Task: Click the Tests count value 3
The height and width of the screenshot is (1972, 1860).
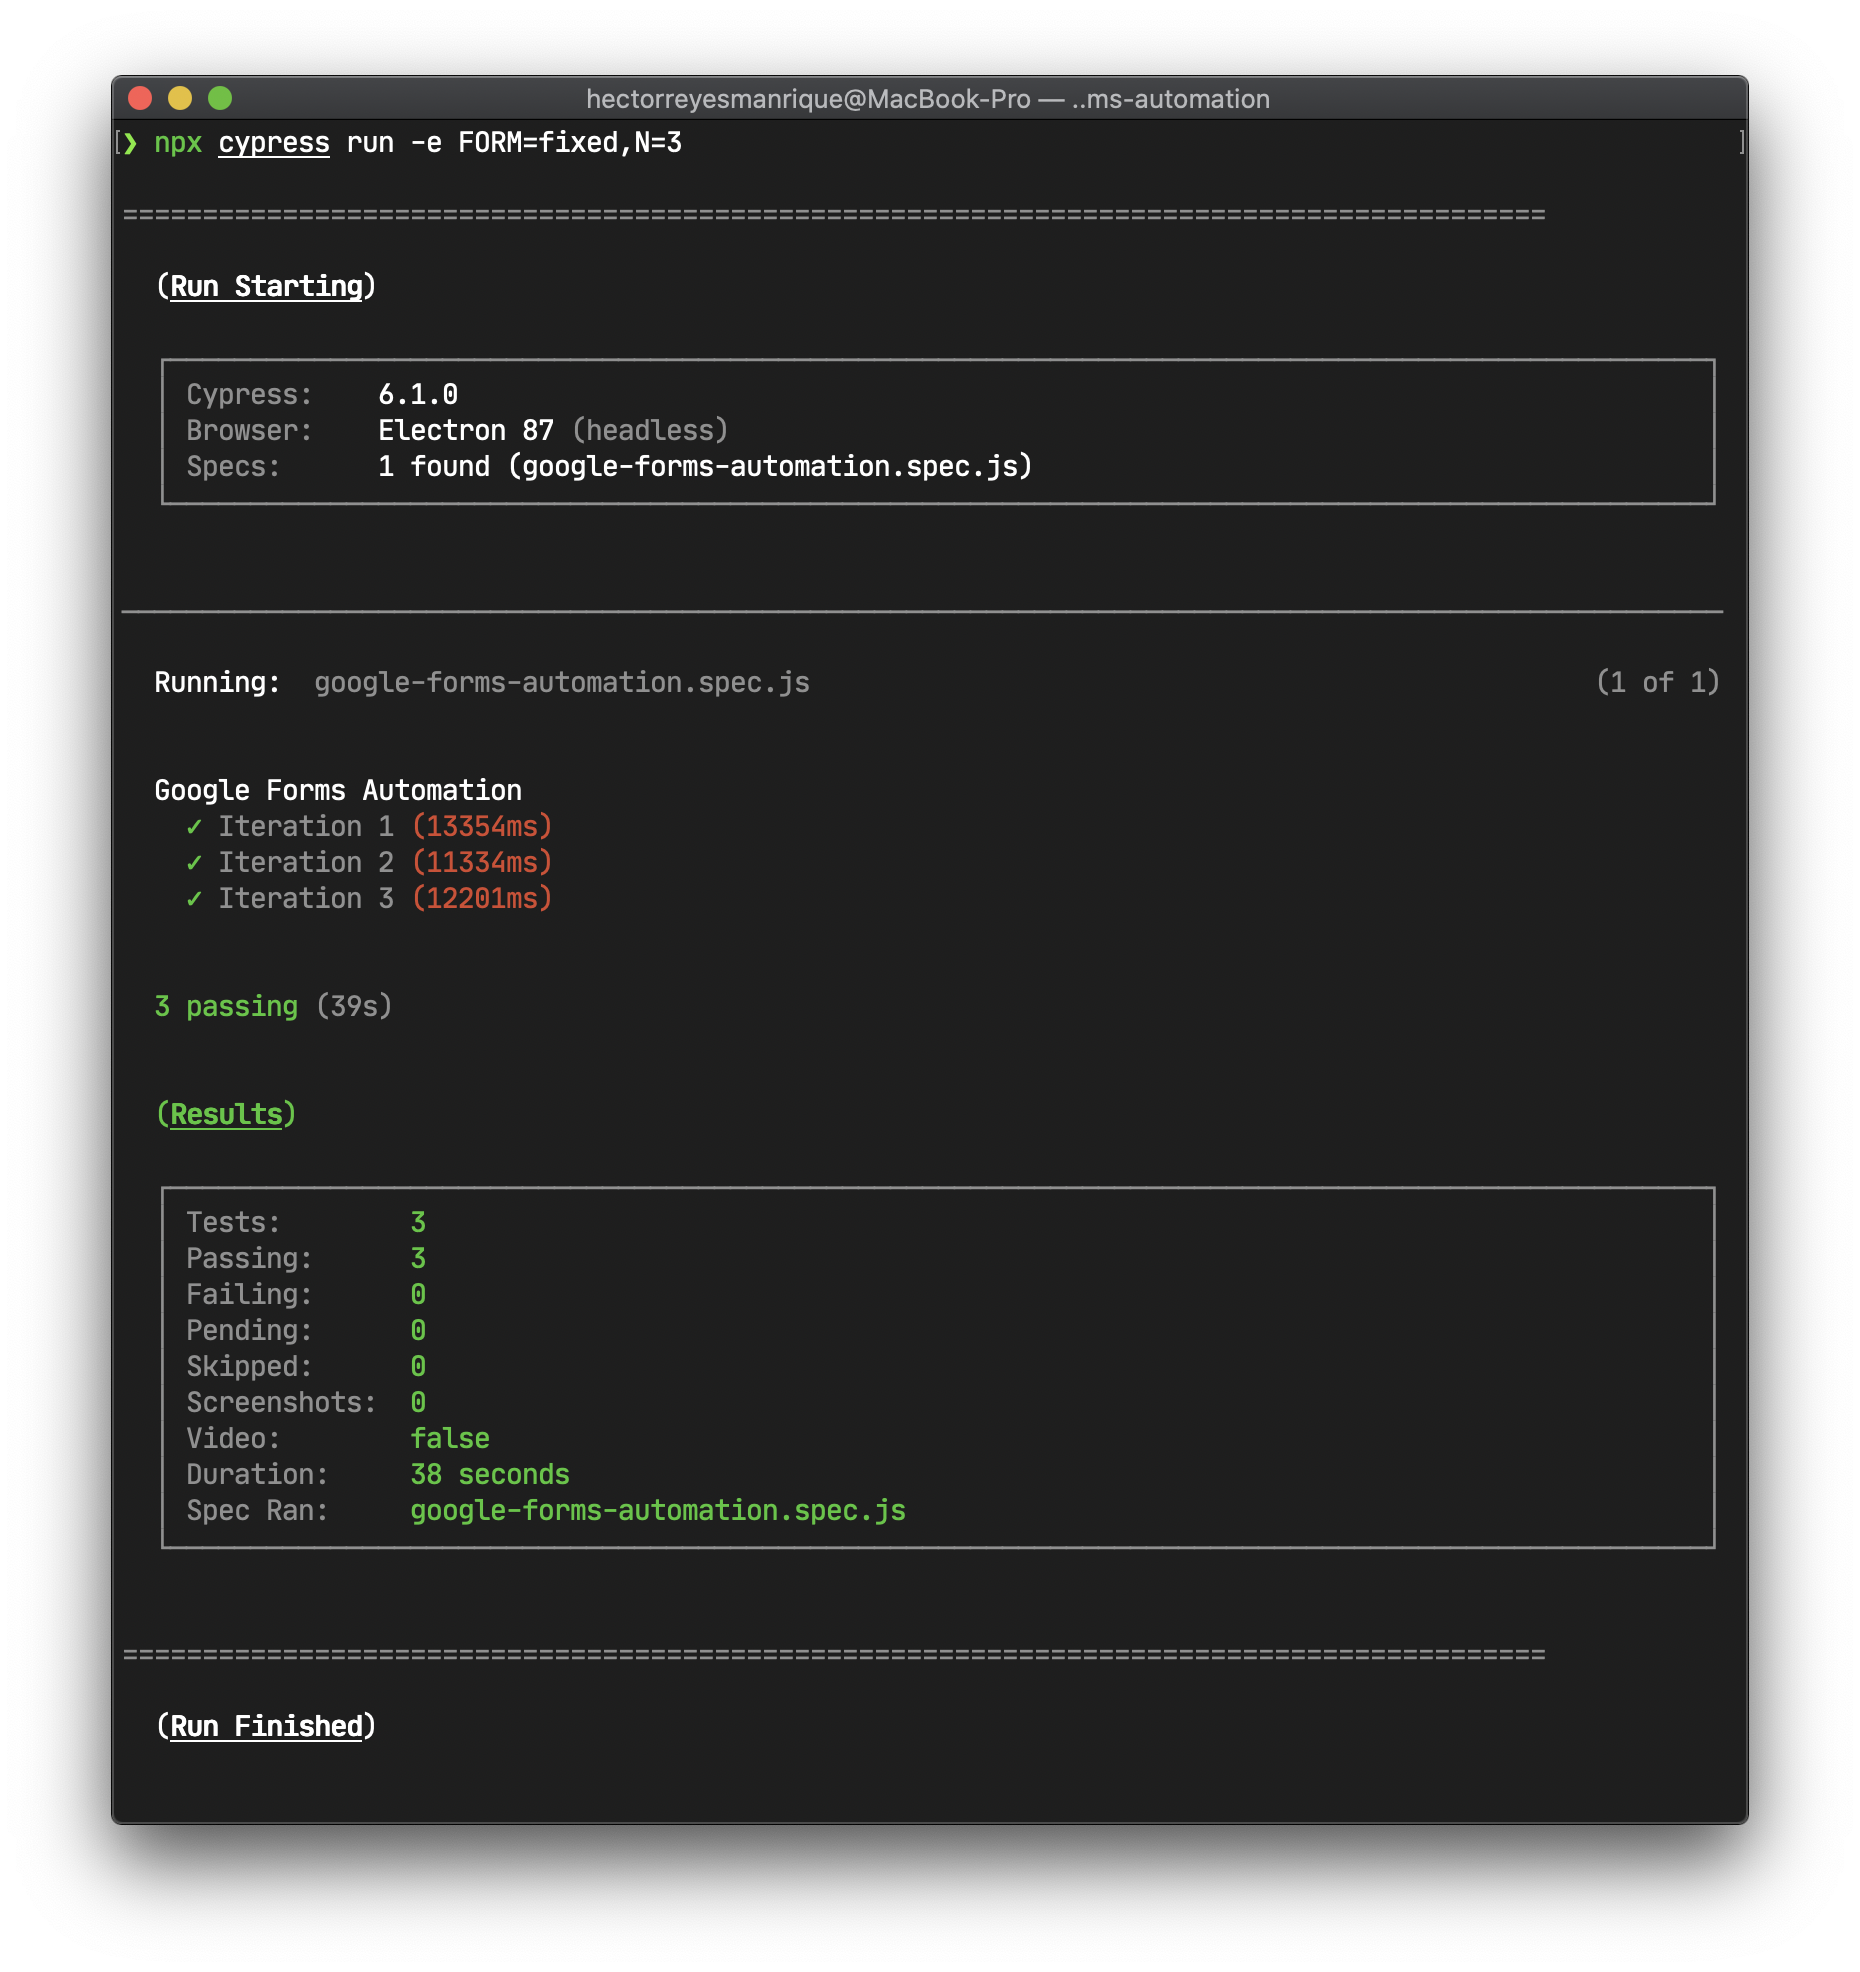Action: pyautogui.click(x=418, y=1222)
